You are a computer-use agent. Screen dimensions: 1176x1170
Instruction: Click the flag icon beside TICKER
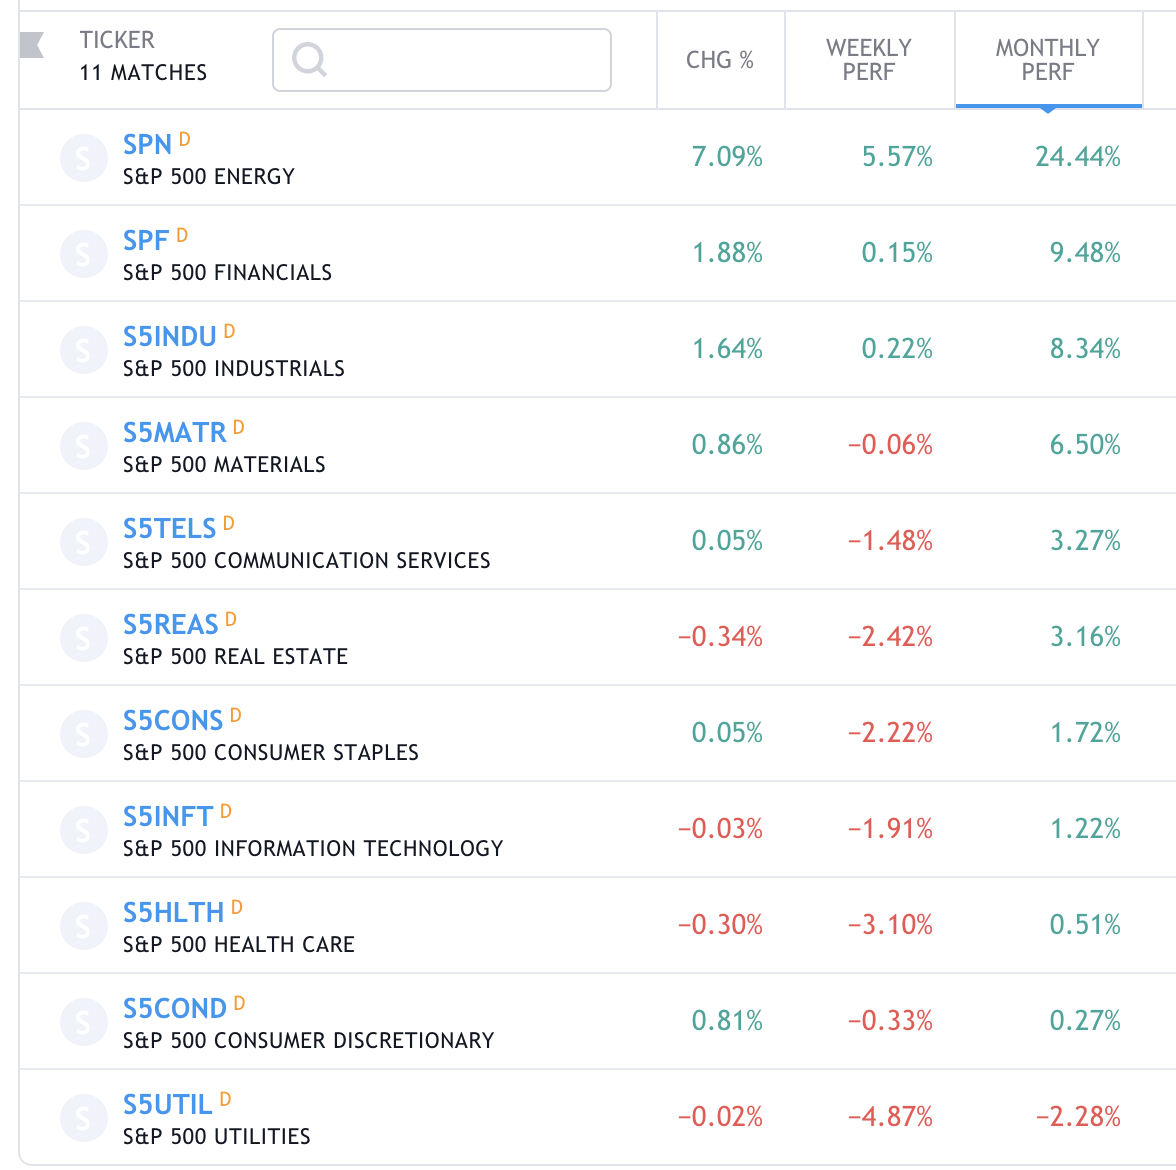pyautogui.click(x=32, y=45)
